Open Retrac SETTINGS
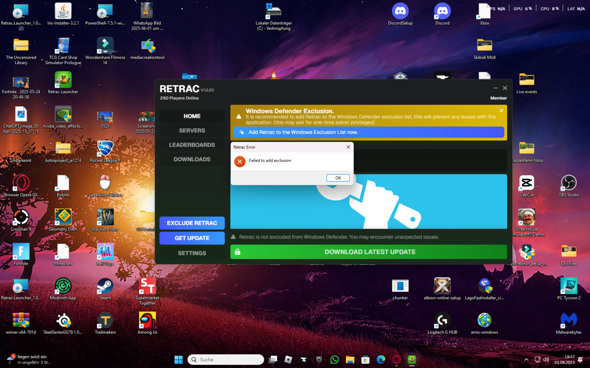The width and height of the screenshot is (590, 368). click(x=192, y=253)
